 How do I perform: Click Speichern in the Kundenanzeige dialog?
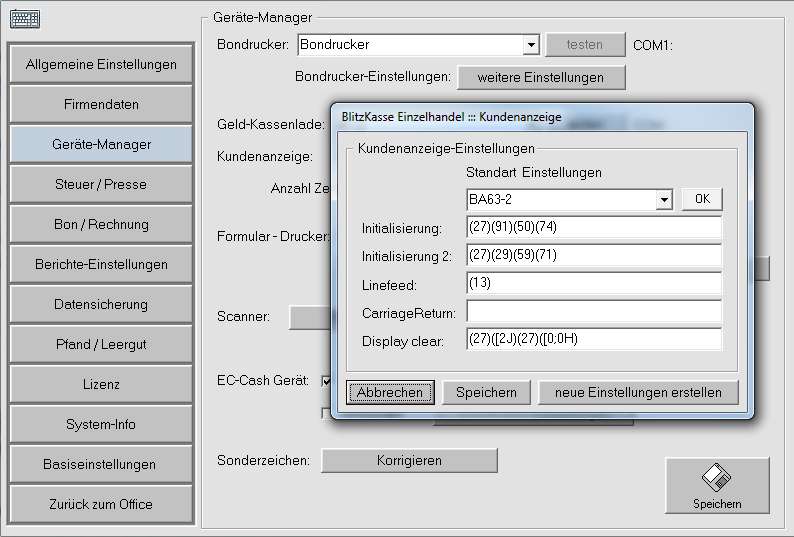[x=487, y=393]
